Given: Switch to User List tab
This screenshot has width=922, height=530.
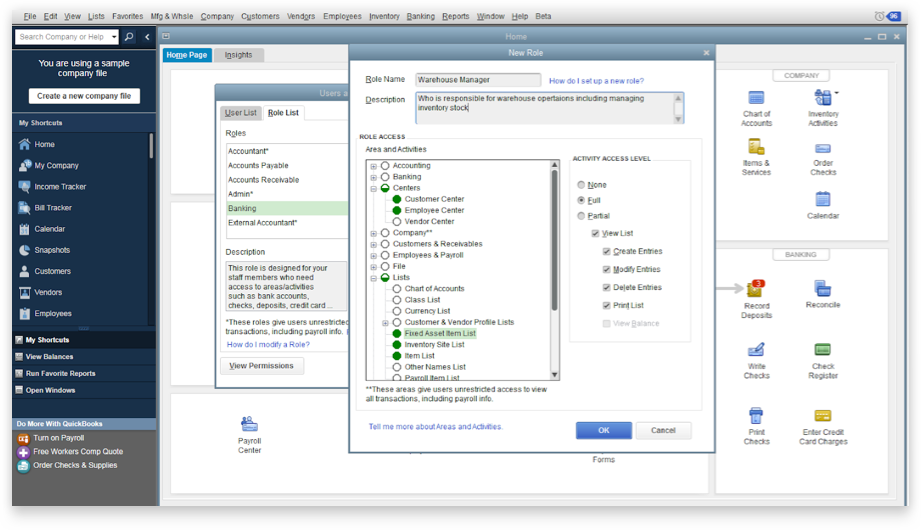Looking at the screenshot, I should coord(240,112).
